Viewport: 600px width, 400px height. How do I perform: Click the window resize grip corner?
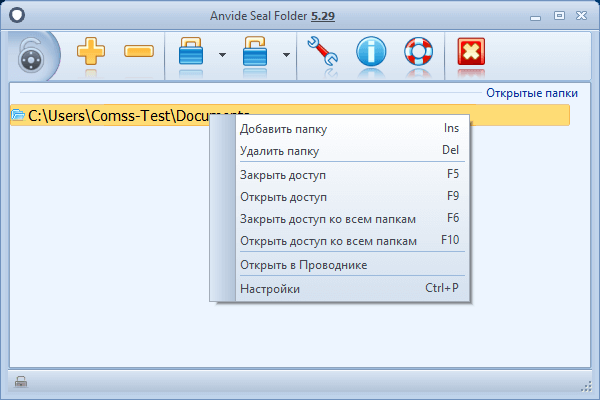pyautogui.click(x=586, y=386)
